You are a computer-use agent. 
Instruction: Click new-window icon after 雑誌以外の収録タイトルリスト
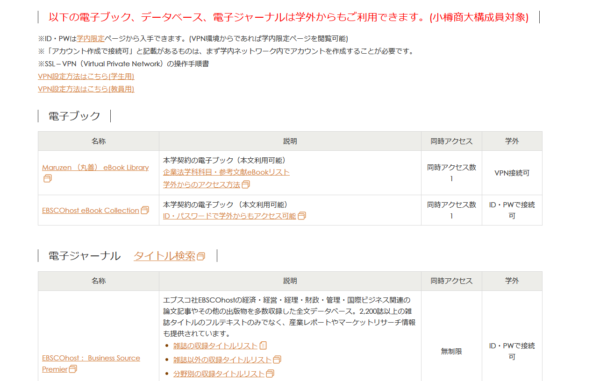(277, 360)
